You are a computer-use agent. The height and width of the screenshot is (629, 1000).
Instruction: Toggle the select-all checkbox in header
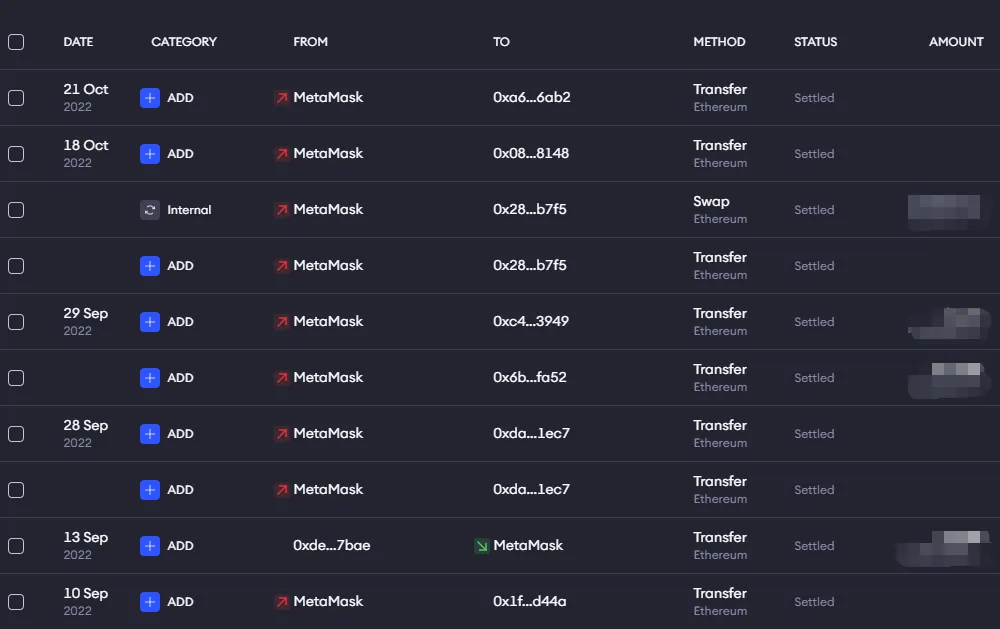point(16,42)
